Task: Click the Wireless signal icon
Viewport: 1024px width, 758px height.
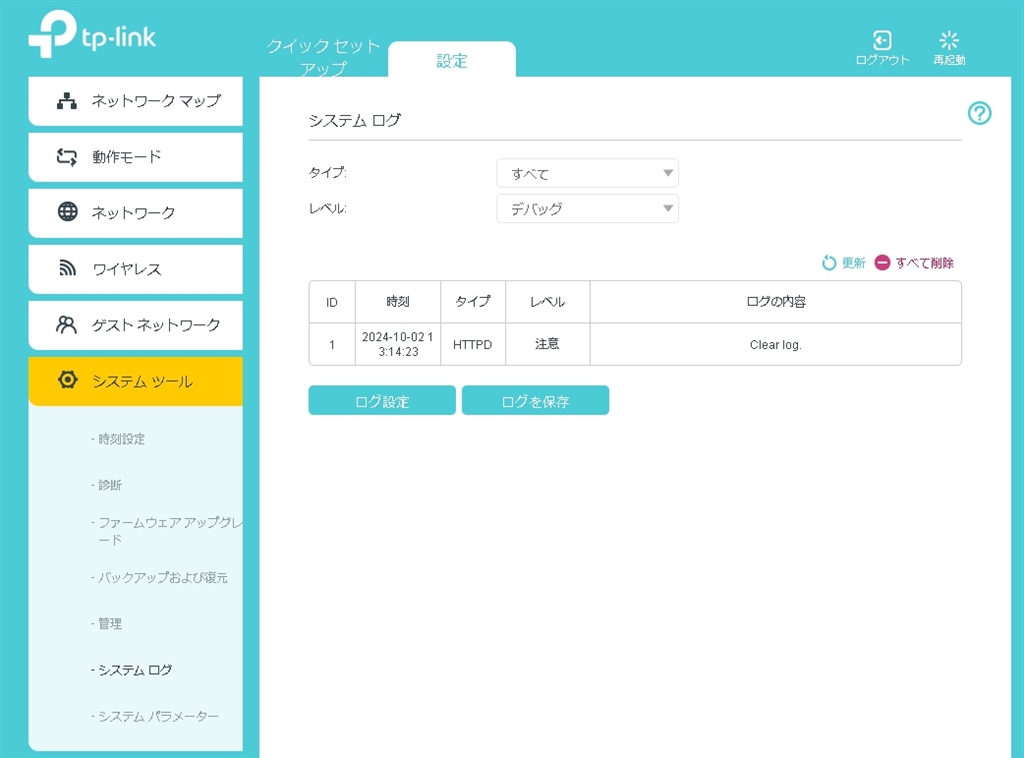Action: (x=67, y=268)
